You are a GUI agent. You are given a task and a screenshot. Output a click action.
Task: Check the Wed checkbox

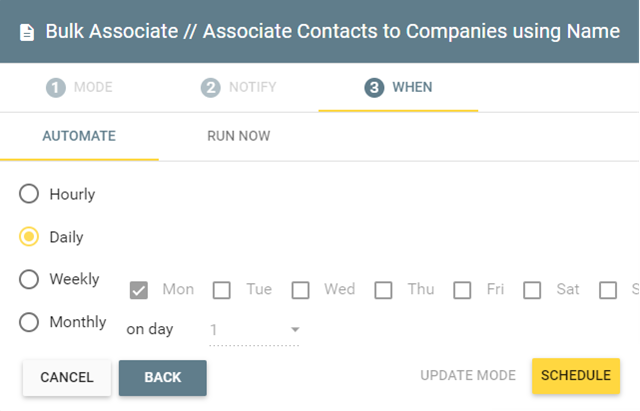(x=300, y=290)
